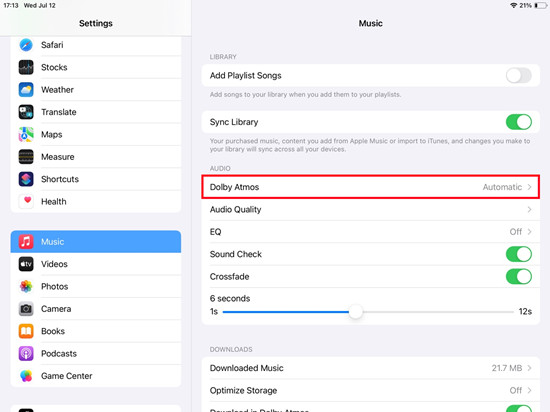Open Health settings row
Viewport: 550px width, 412px height.
pyautogui.click(x=96, y=202)
